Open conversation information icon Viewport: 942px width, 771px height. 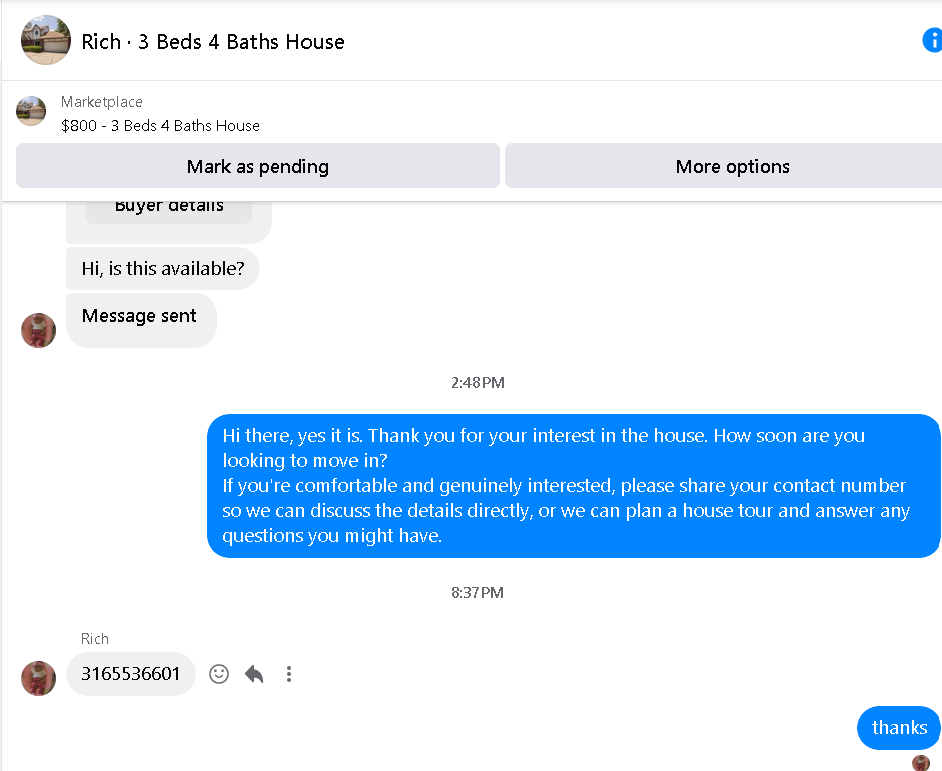point(932,41)
